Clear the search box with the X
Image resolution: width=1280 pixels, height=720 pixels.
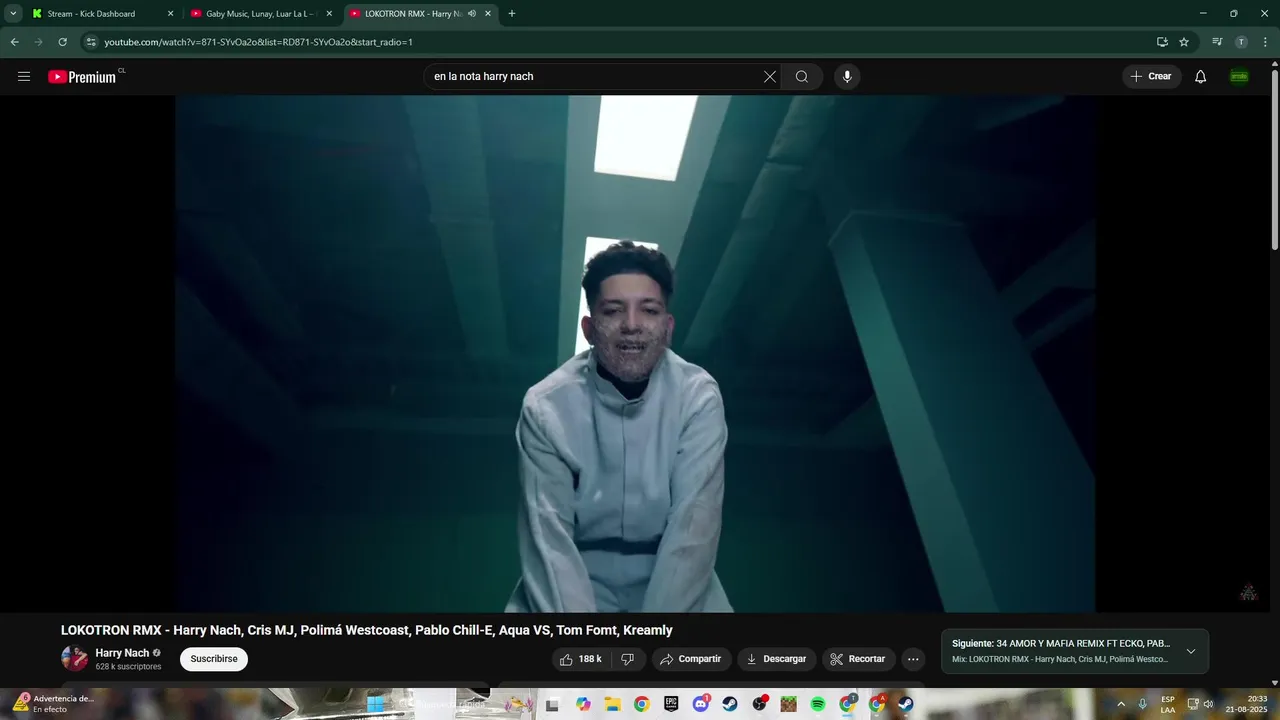pyautogui.click(x=770, y=77)
